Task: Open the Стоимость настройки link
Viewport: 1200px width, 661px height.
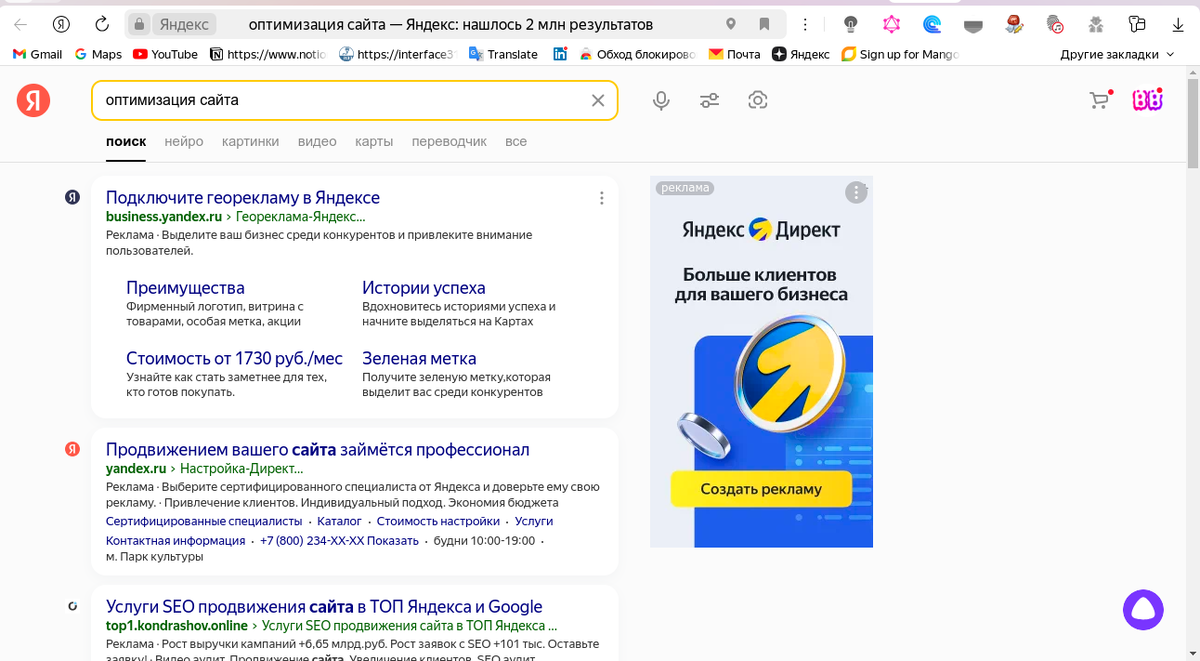Action: pos(438,521)
